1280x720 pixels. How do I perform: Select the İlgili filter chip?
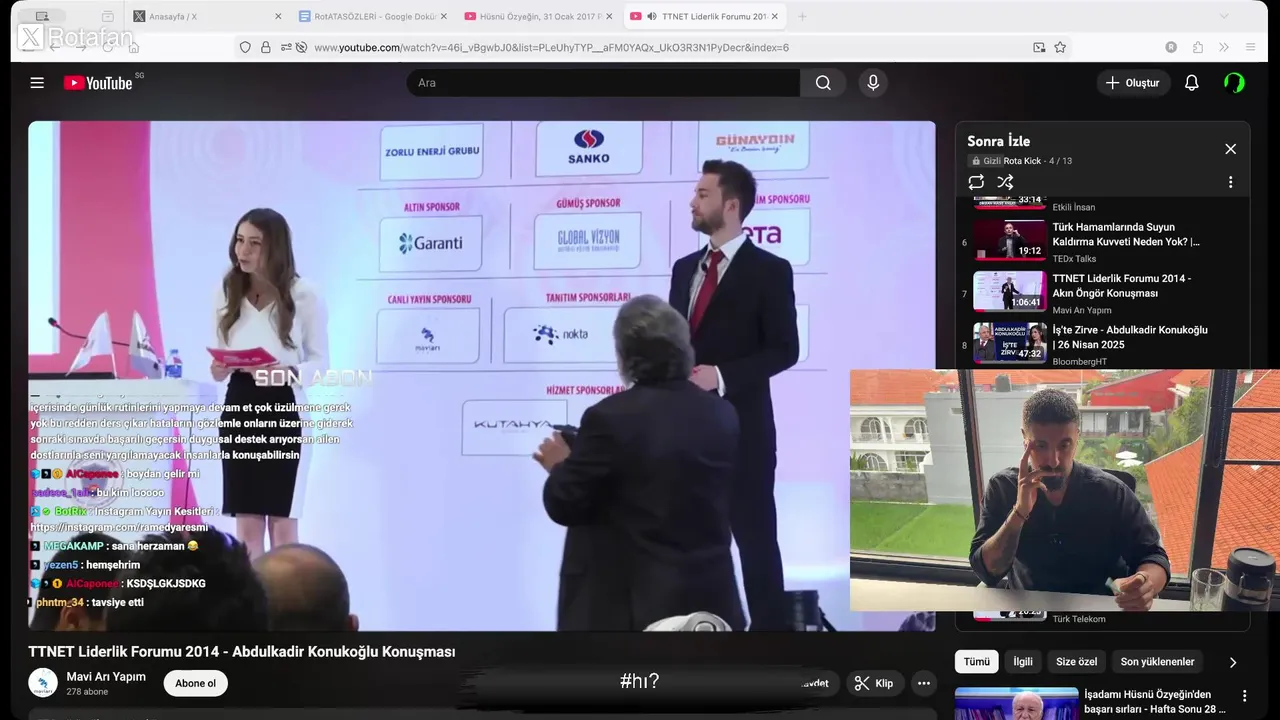tap(1023, 662)
